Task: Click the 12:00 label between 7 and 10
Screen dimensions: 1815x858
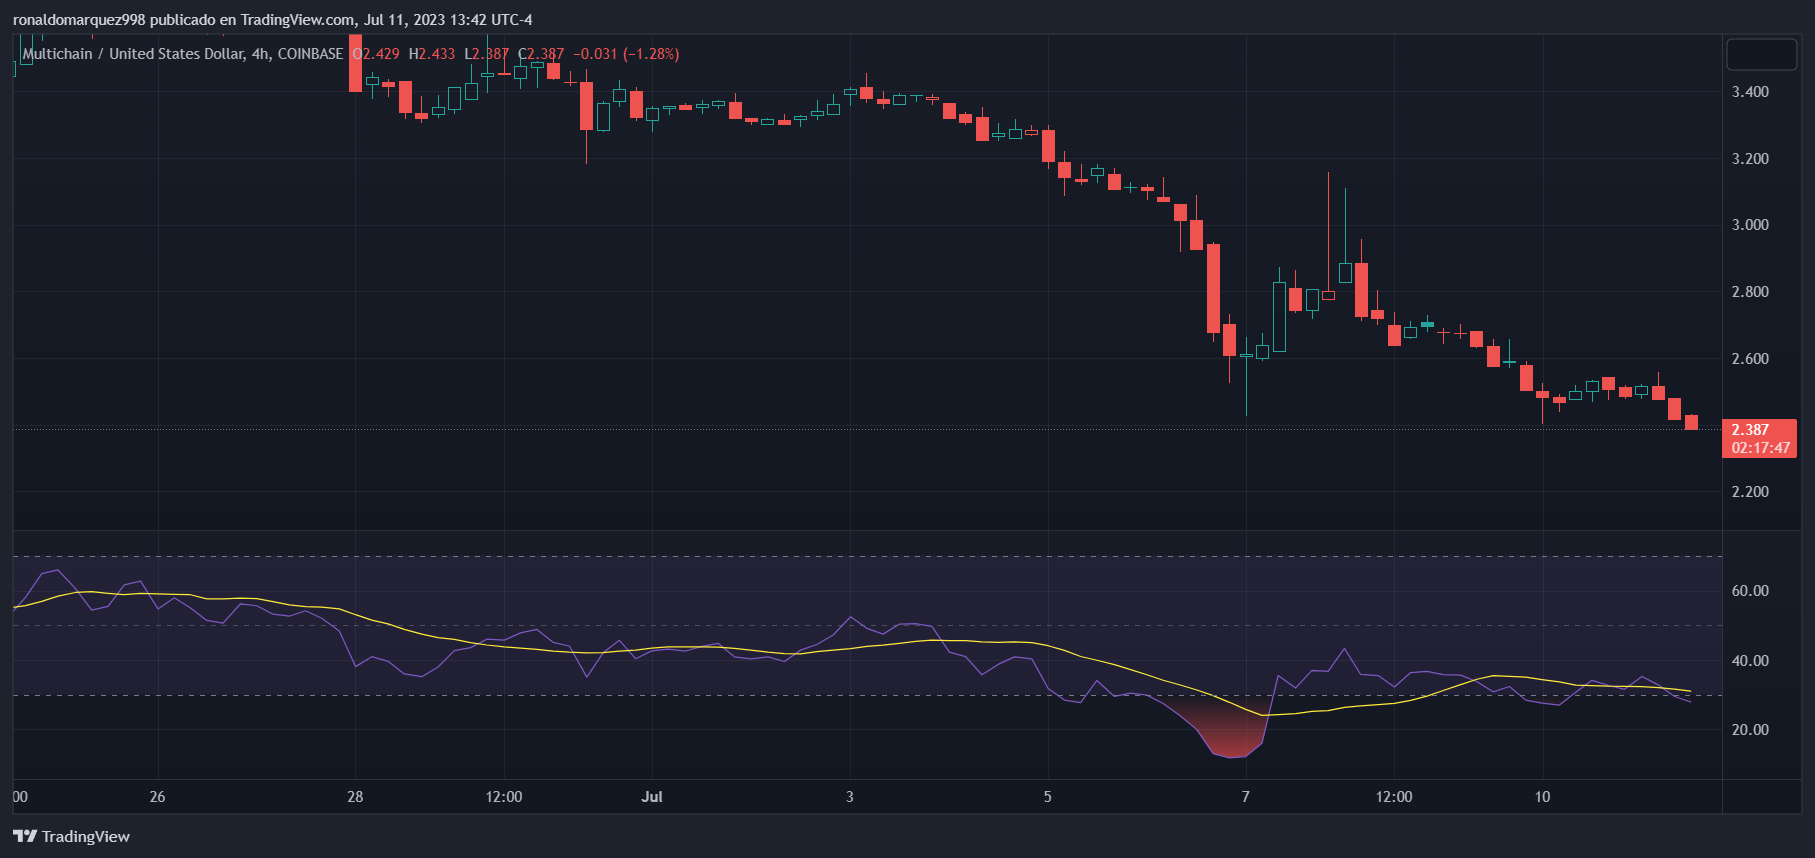Action: (1394, 797)
